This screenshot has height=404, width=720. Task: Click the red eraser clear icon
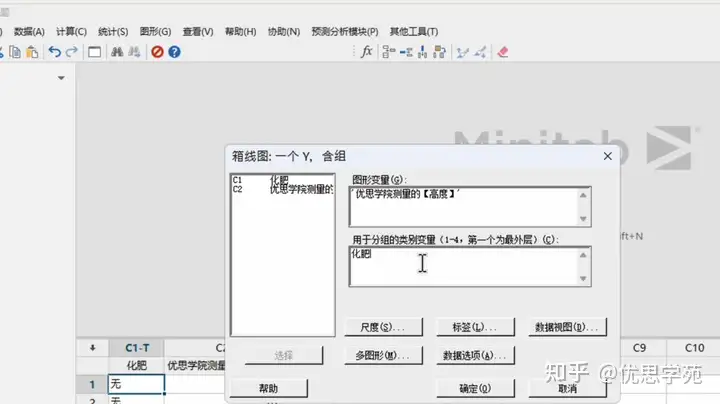(503, 52)
